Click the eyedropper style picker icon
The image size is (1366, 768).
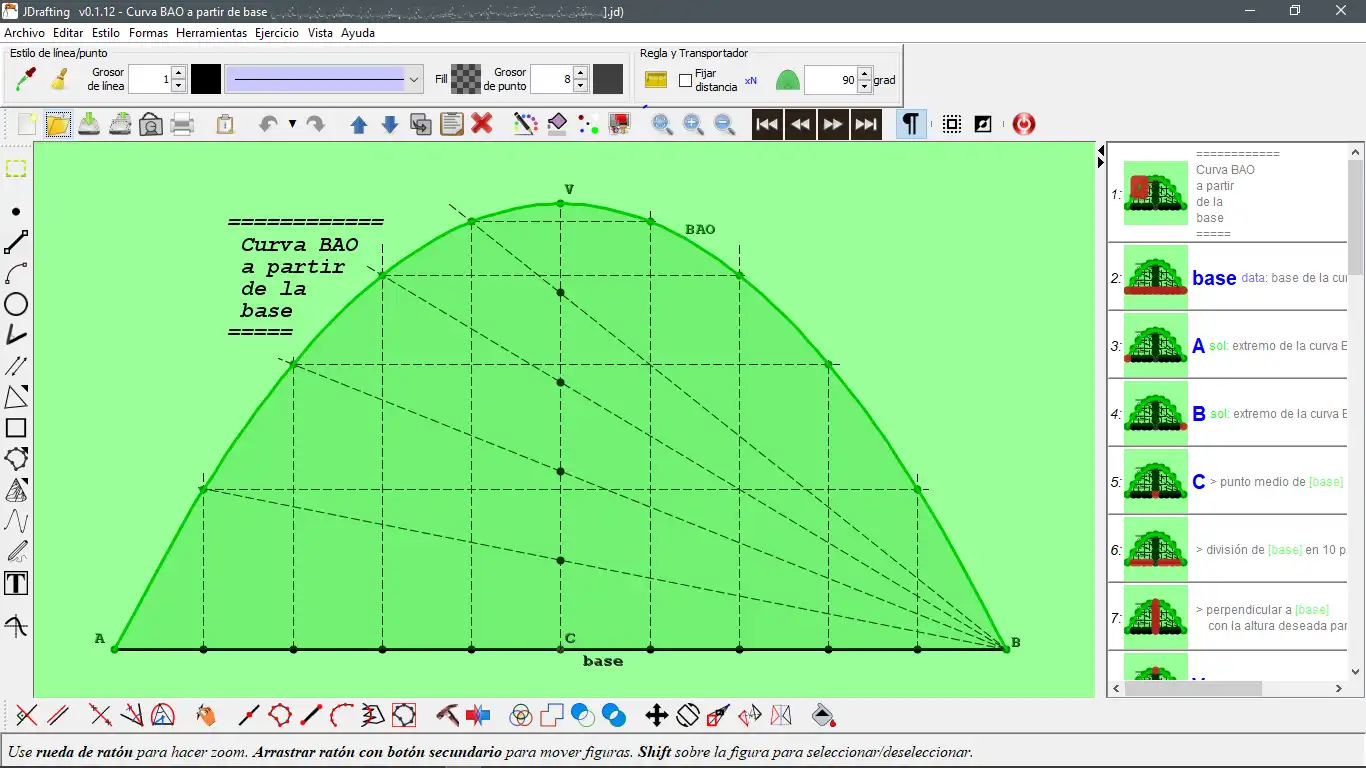pos(27,79)
